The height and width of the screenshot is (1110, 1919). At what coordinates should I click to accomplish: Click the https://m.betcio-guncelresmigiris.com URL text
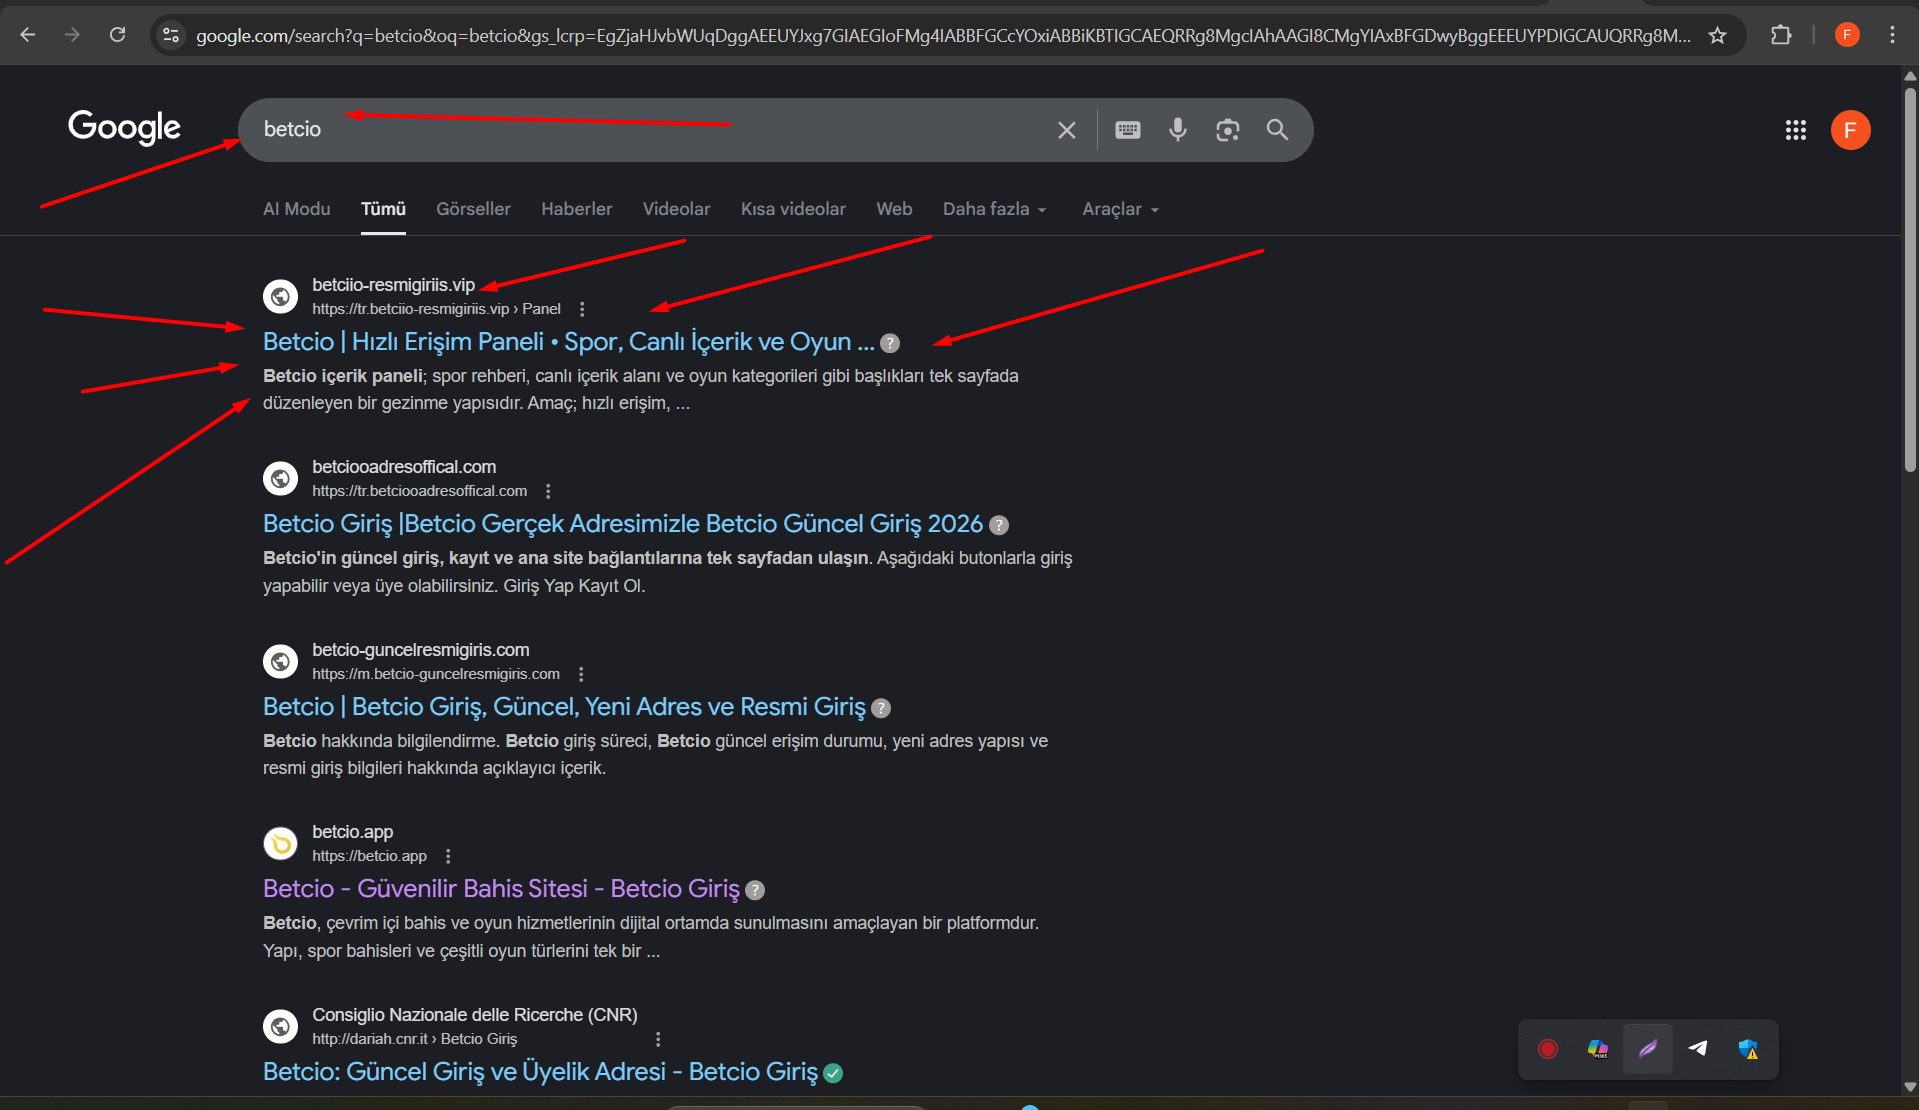click(436, 674)
